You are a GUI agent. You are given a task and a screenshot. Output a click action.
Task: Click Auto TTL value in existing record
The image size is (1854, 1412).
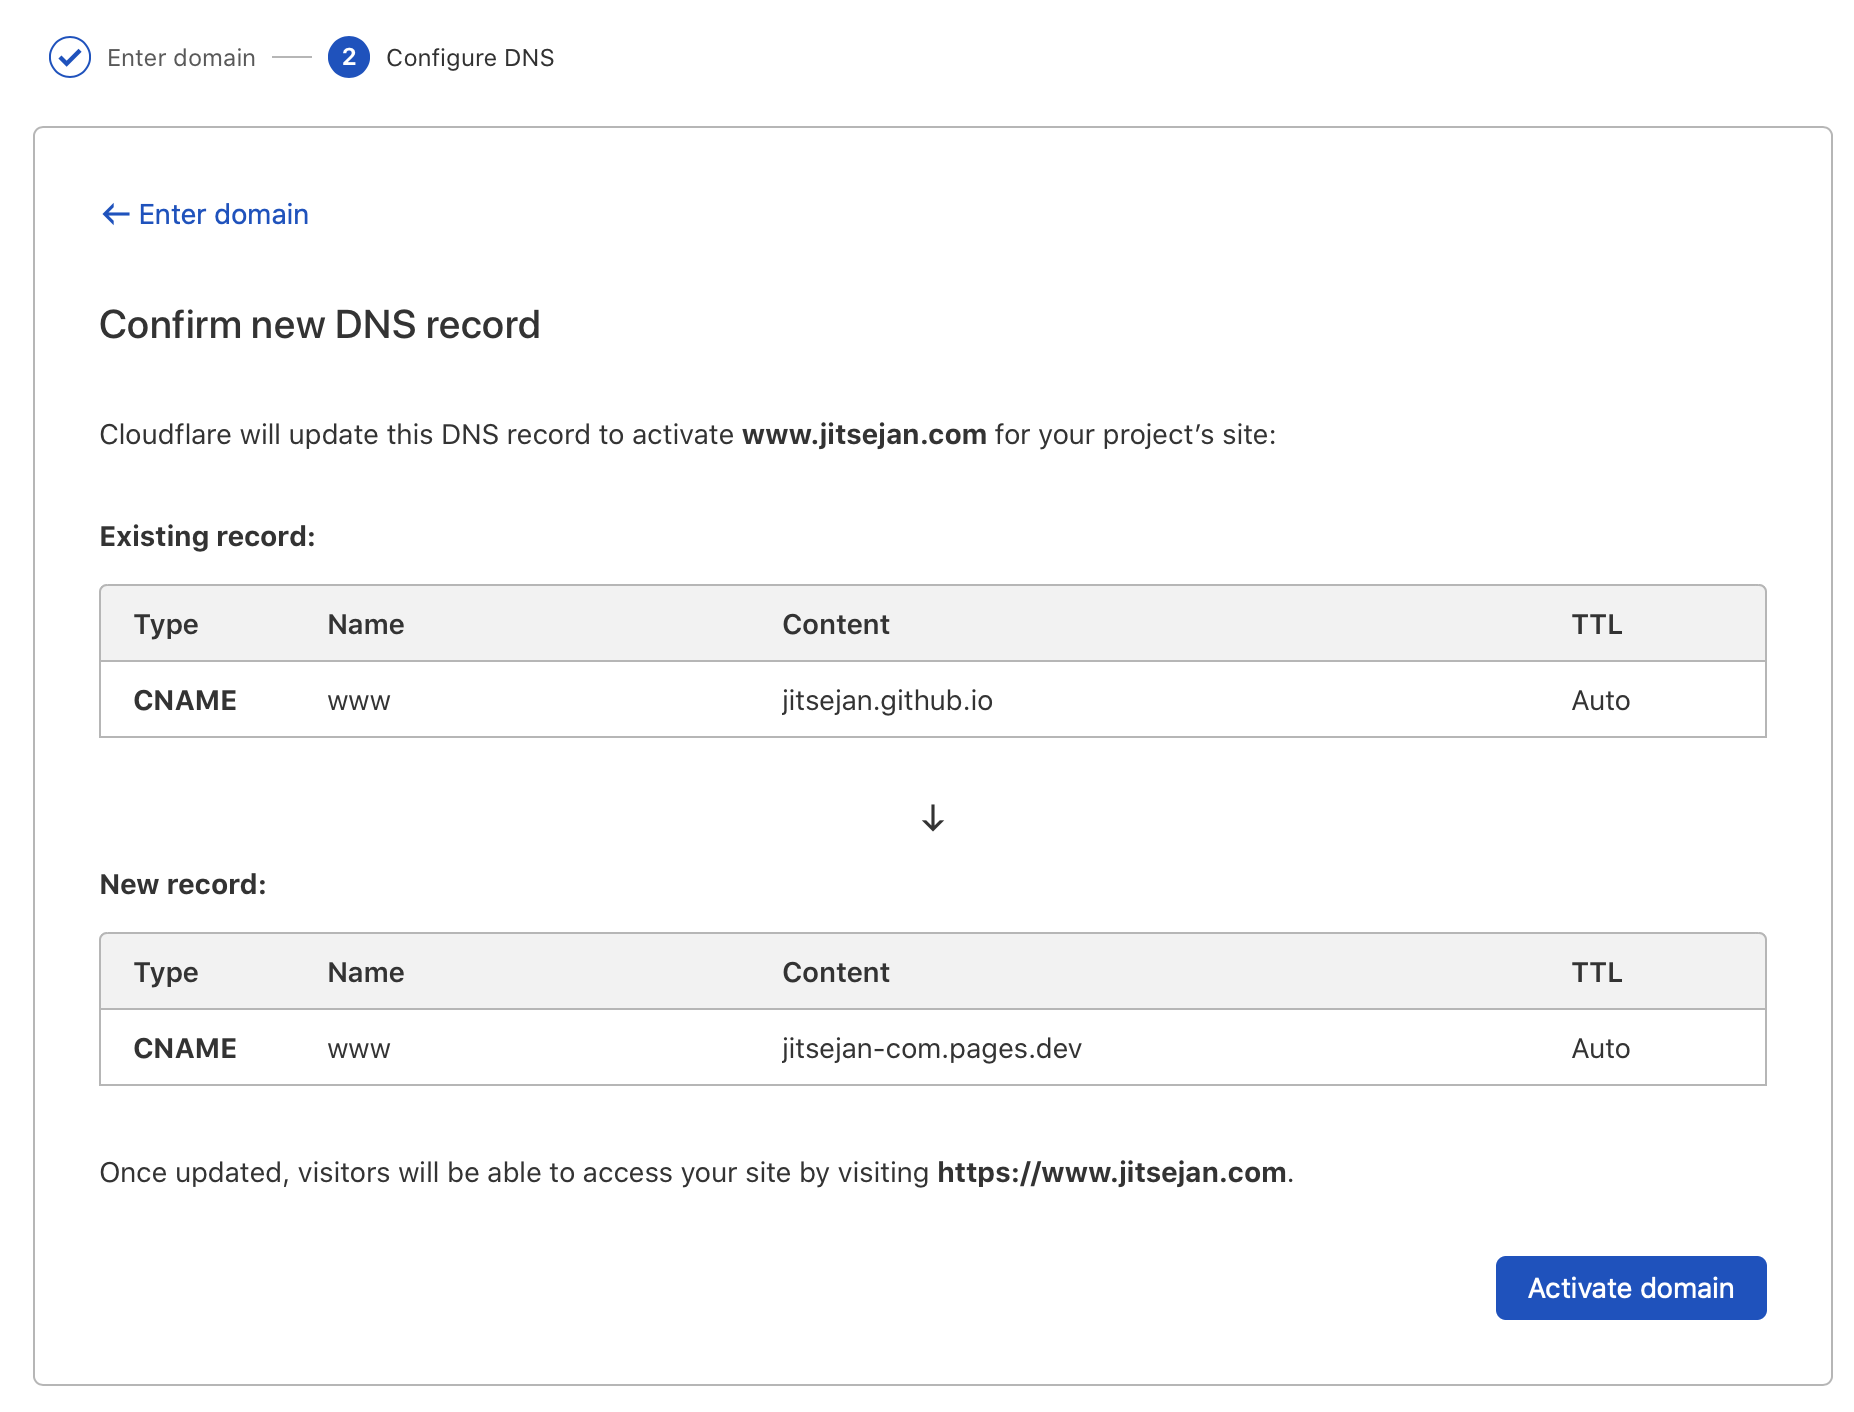coord(1600,700)
